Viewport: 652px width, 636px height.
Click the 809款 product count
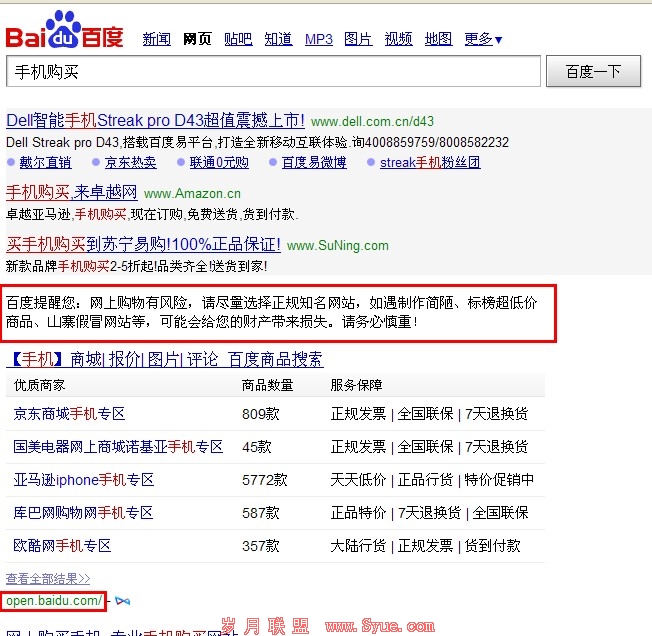click(x=261, y=414)
